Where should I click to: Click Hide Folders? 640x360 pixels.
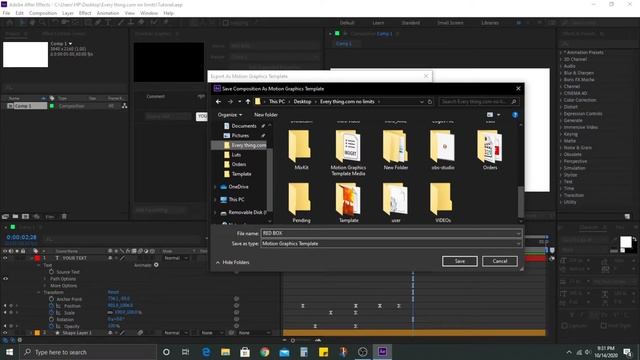pos(233,262)
